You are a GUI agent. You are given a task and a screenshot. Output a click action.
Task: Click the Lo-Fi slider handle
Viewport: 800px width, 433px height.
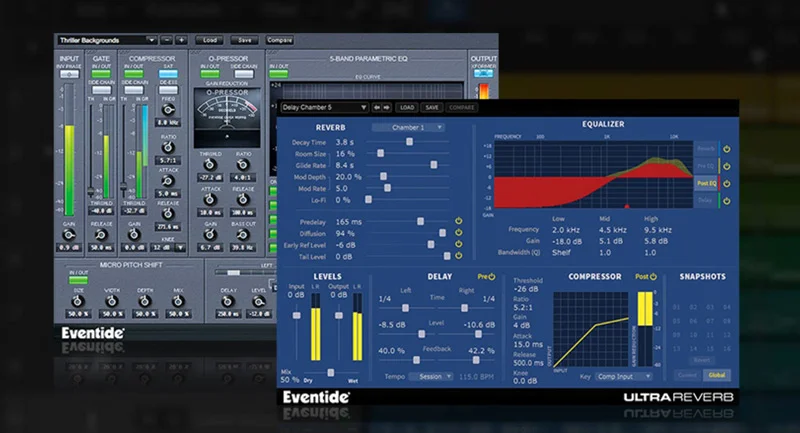tap(368, 199)
